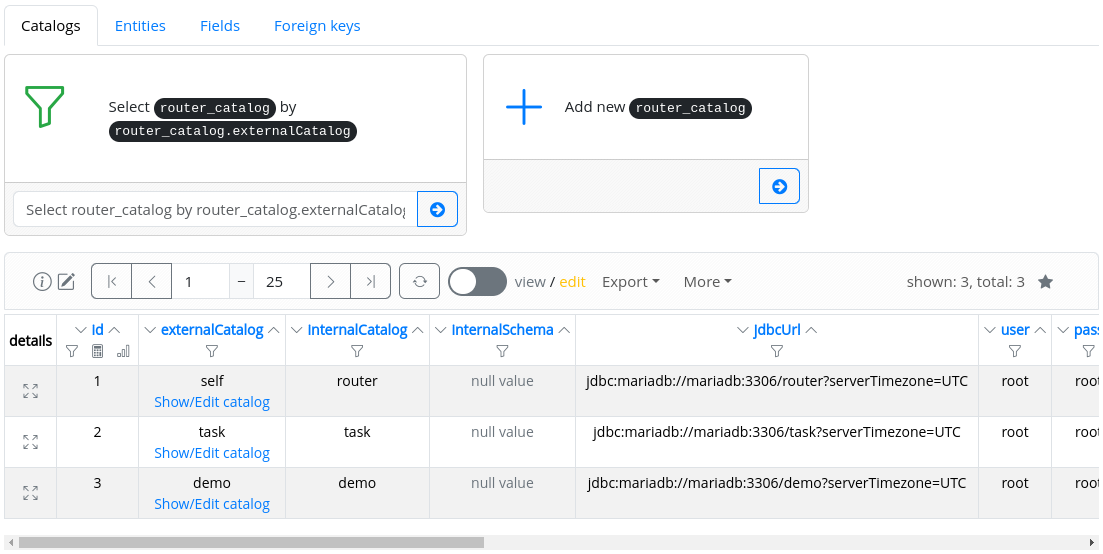This screenshot has height=554, width=1103.
Task: Show the bar chart for Id column
Action: tap(123, 351)
